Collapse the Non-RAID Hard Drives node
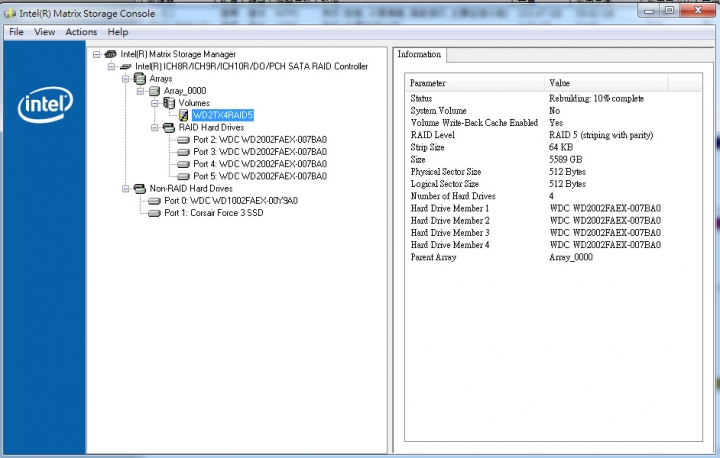 (x=125, y=188)
